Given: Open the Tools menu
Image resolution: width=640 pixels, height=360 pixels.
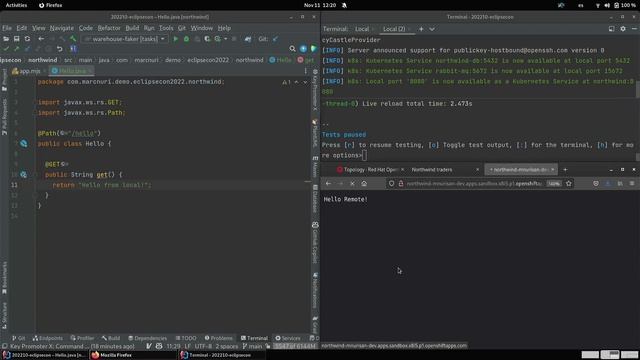Looking at the screenshot, I should [166, 28].
